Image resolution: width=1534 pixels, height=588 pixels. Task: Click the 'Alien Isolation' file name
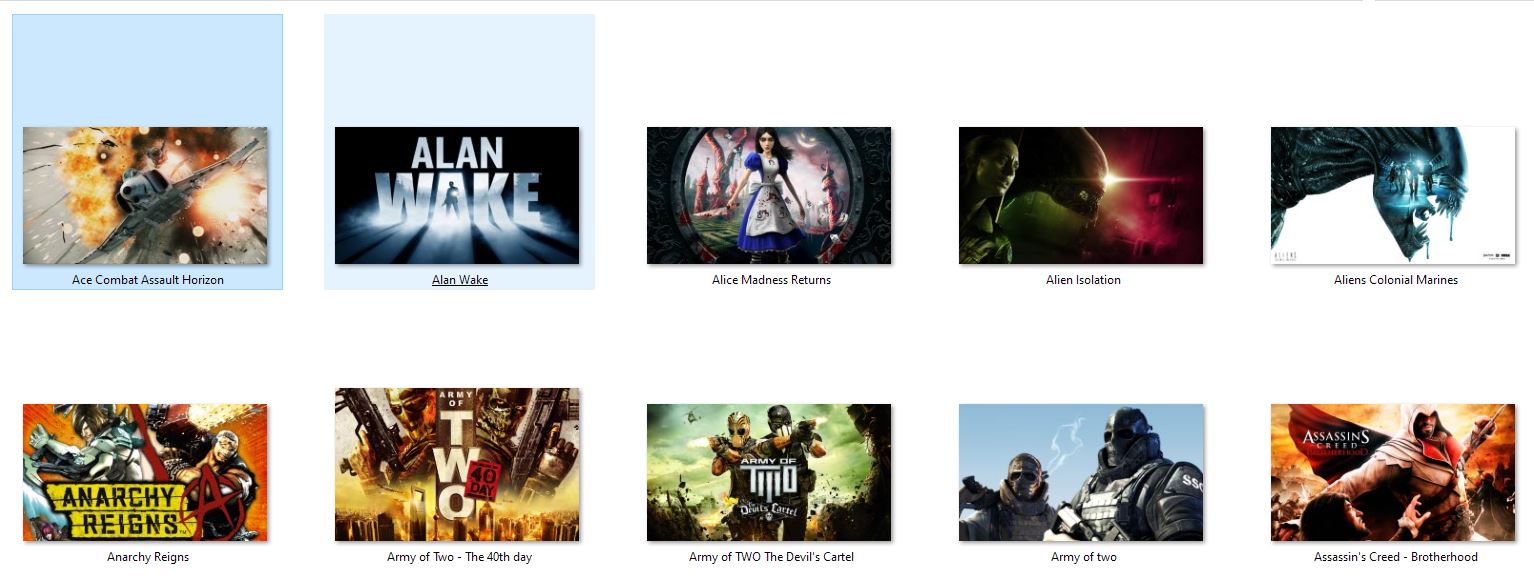pyautogui.click(x=1083, y=280)
